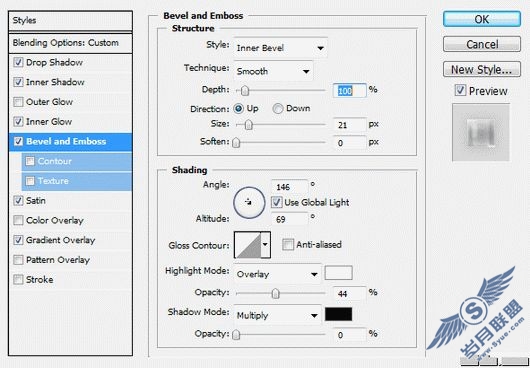Click the black shadow color swatch
The image size is (530, 368).
tap(338, 314)
